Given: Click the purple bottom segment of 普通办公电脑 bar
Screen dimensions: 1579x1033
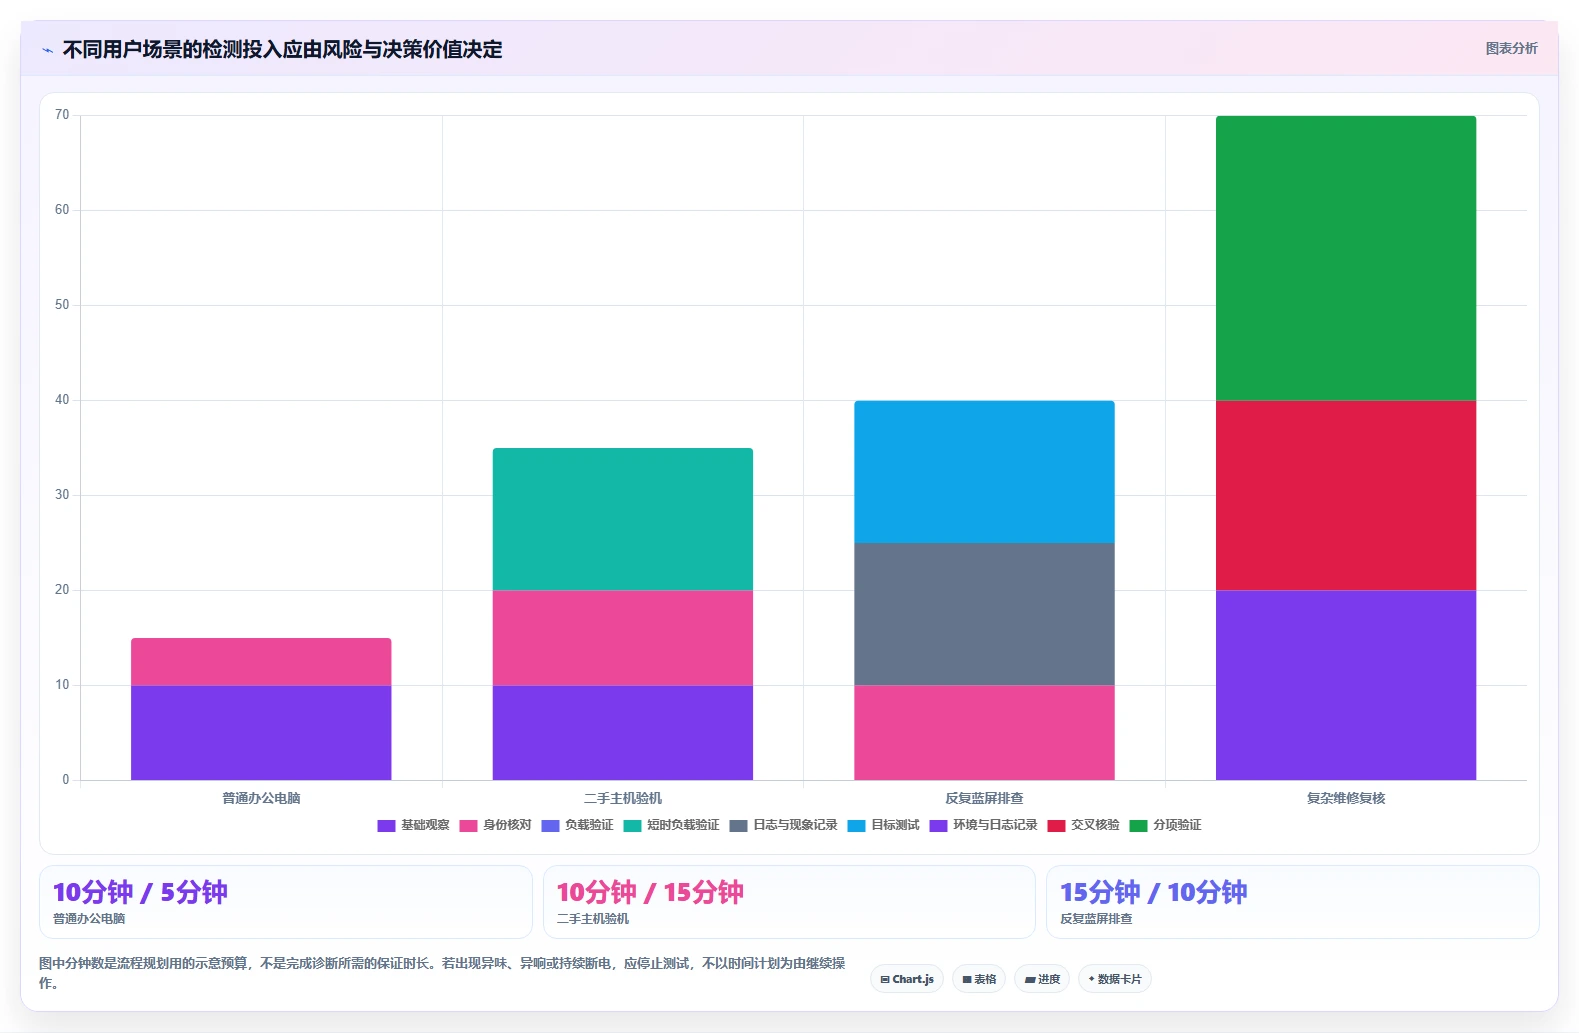Looking at the screenshot, I should coord(261,732).
